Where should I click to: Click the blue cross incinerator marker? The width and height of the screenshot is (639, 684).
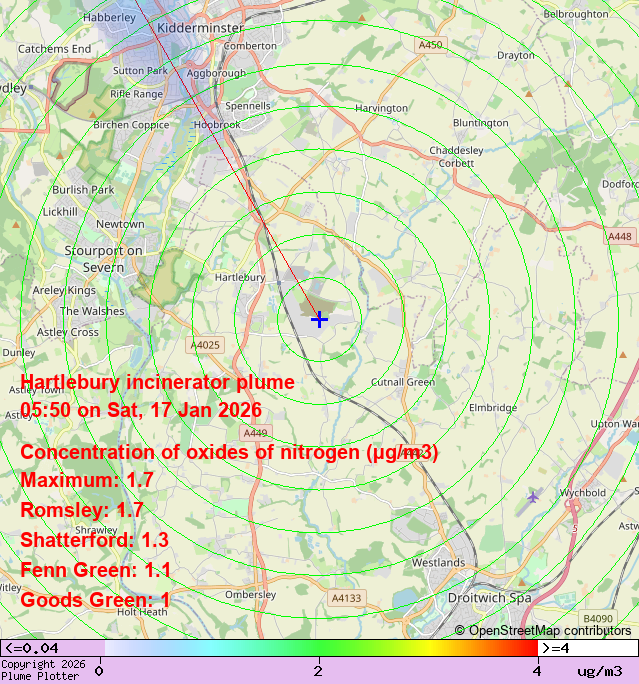[x=319, y=319]
